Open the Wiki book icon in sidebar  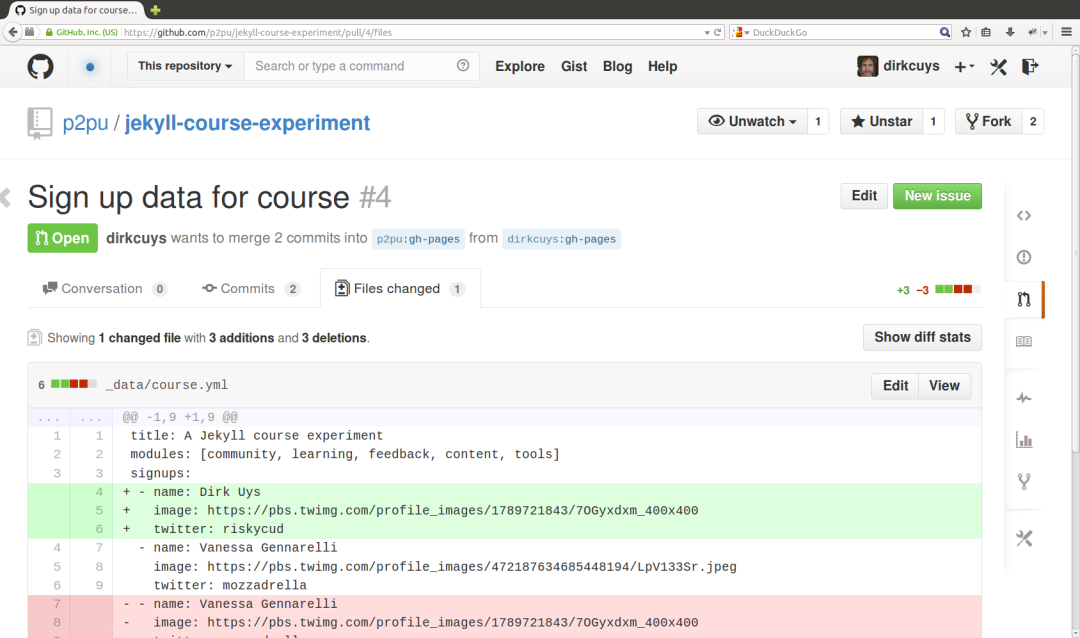click(x=1023, y=342)
